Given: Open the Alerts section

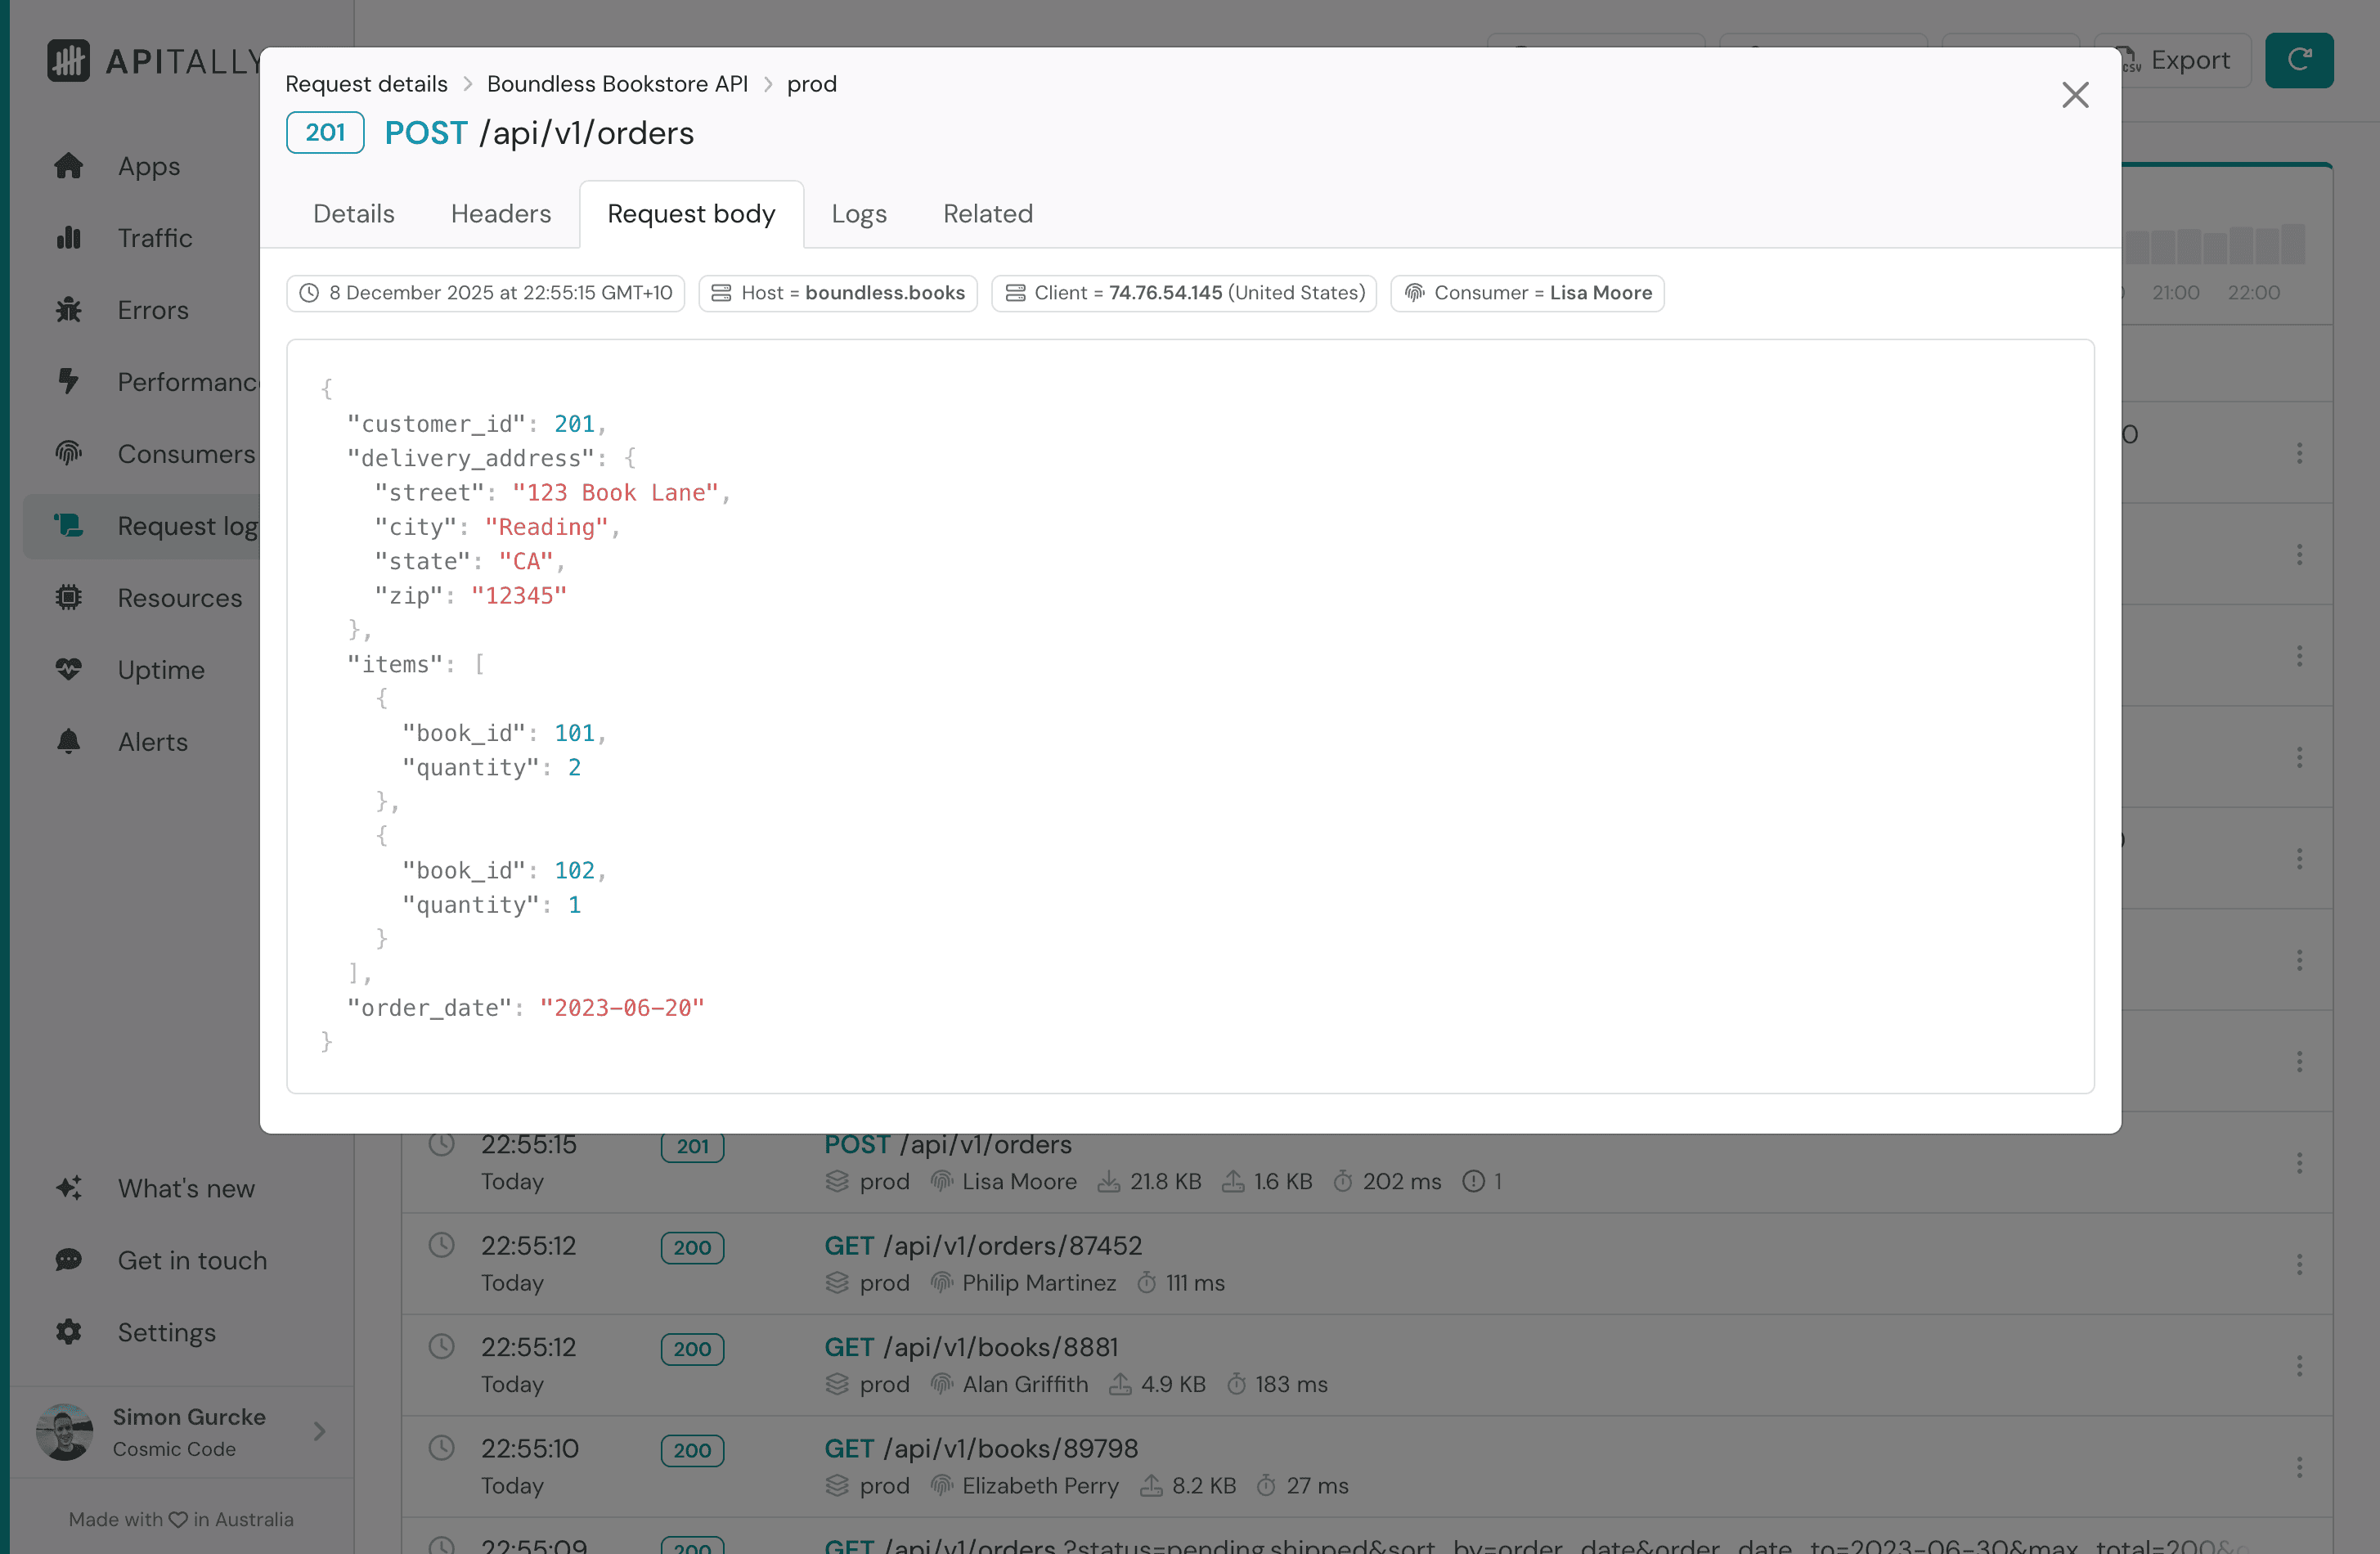Looking at the screenshot, I should coord(152,741).
